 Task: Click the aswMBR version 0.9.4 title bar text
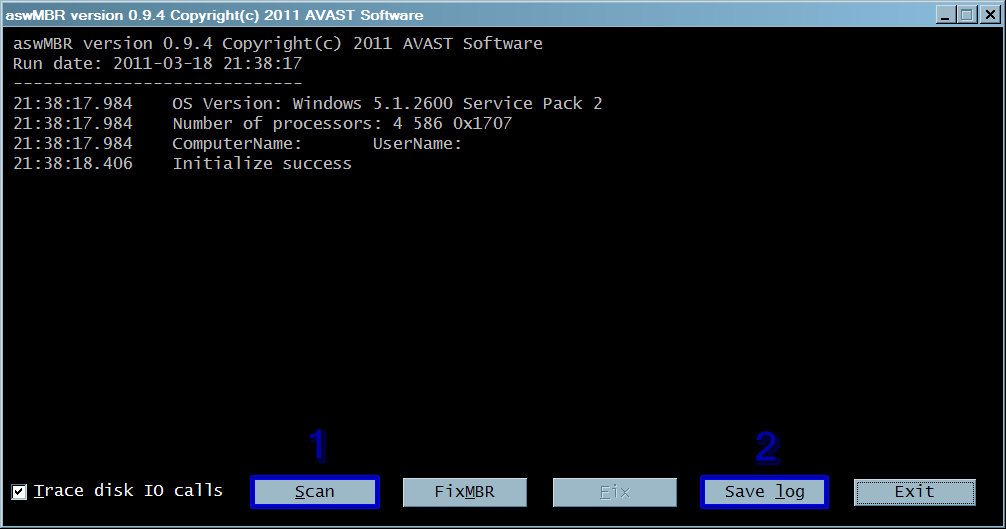point(214,15)
